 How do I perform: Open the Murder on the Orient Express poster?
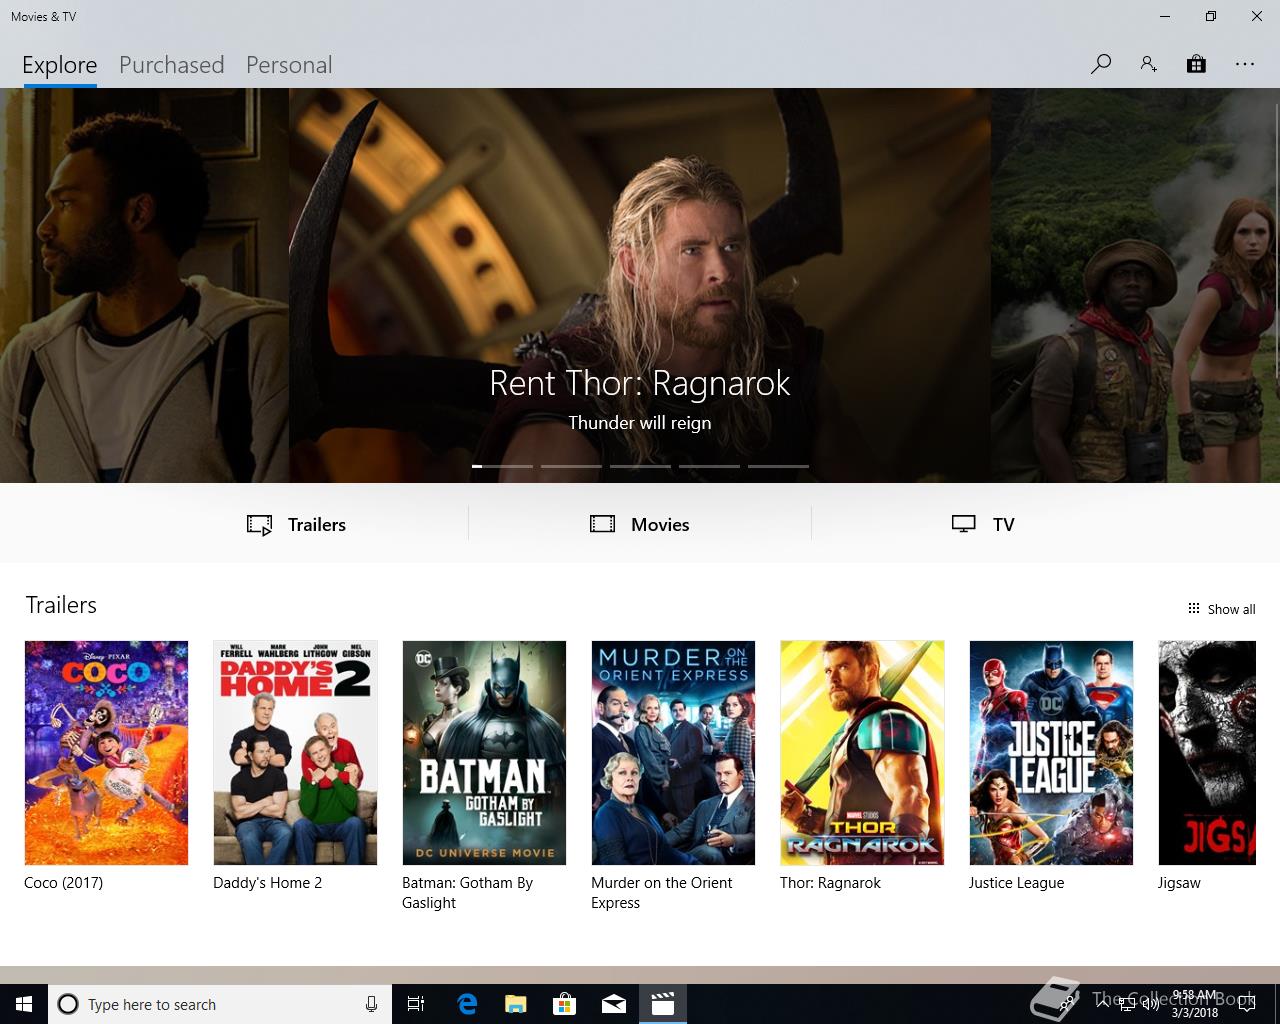673,753
